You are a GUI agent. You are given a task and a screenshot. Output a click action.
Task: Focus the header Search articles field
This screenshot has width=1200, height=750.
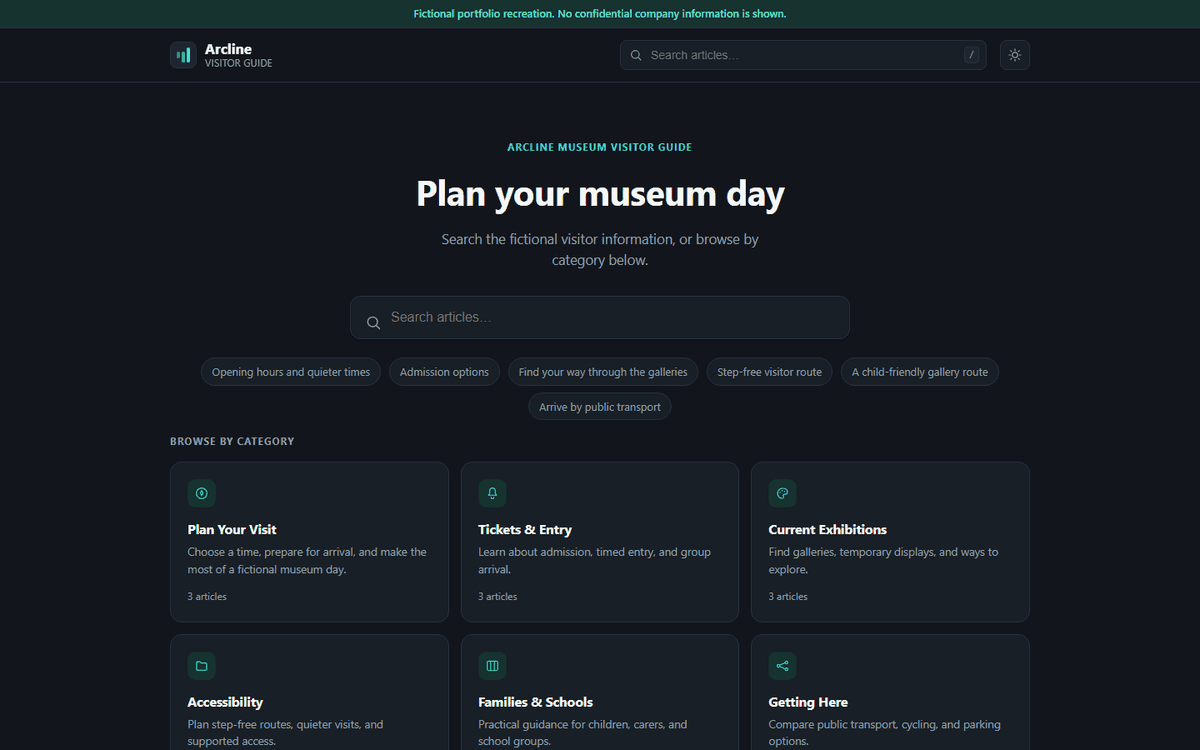(x=803, y=55)
